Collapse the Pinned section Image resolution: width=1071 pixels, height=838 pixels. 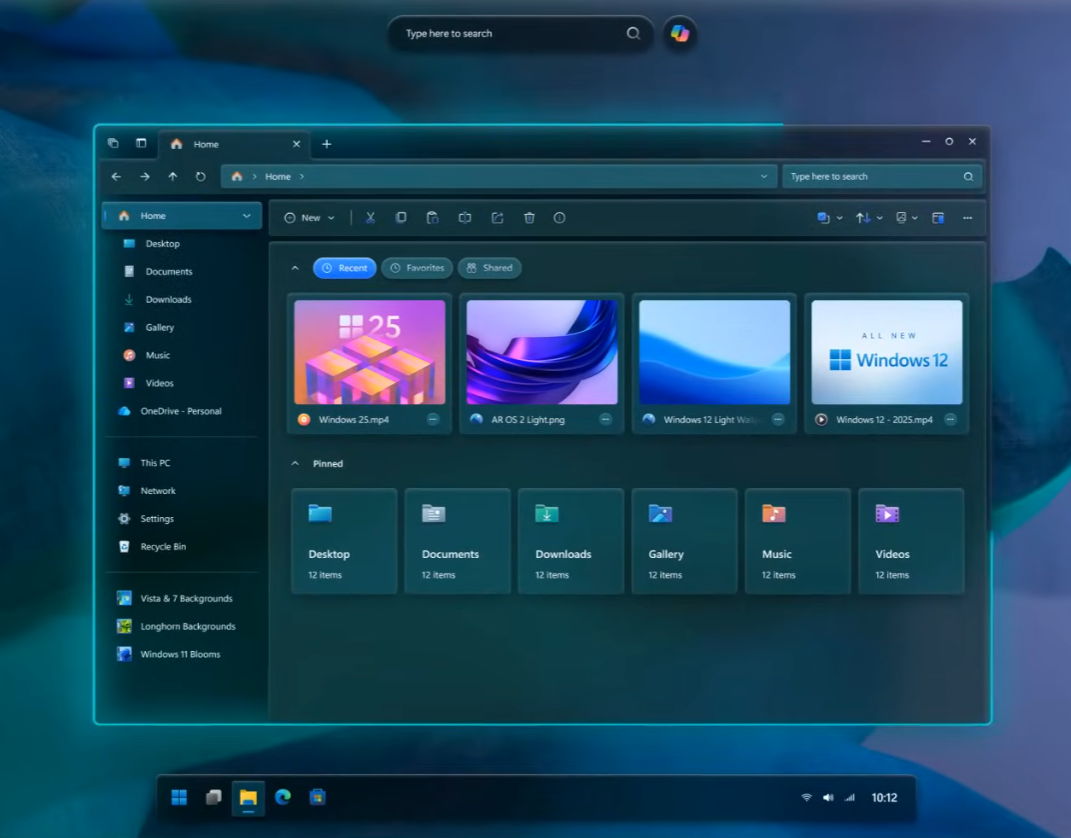pyautogui.click(x=295, y=464)
